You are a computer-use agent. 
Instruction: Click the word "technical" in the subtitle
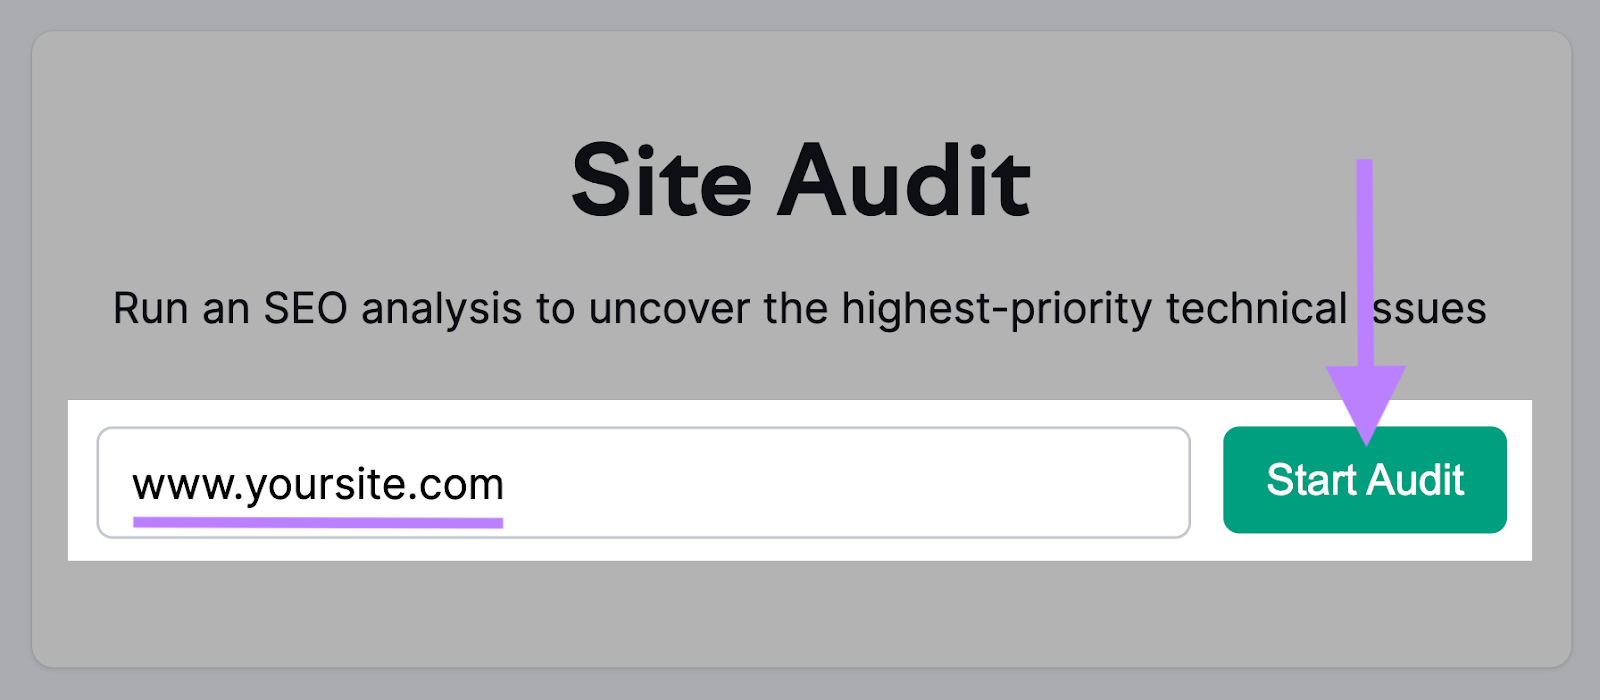pyautogui.click(x=1257, y=308)
